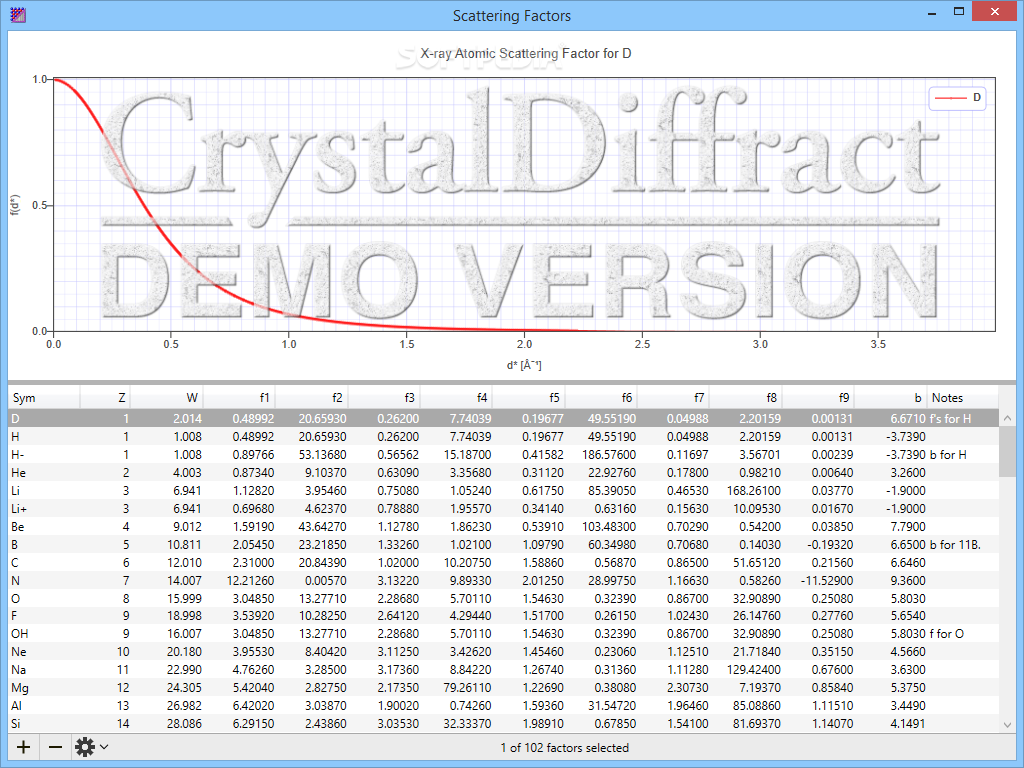Screen dimensions: 1024x768
Task: Click the status text 1 of 102 factors selected
Action: point(565,748)
